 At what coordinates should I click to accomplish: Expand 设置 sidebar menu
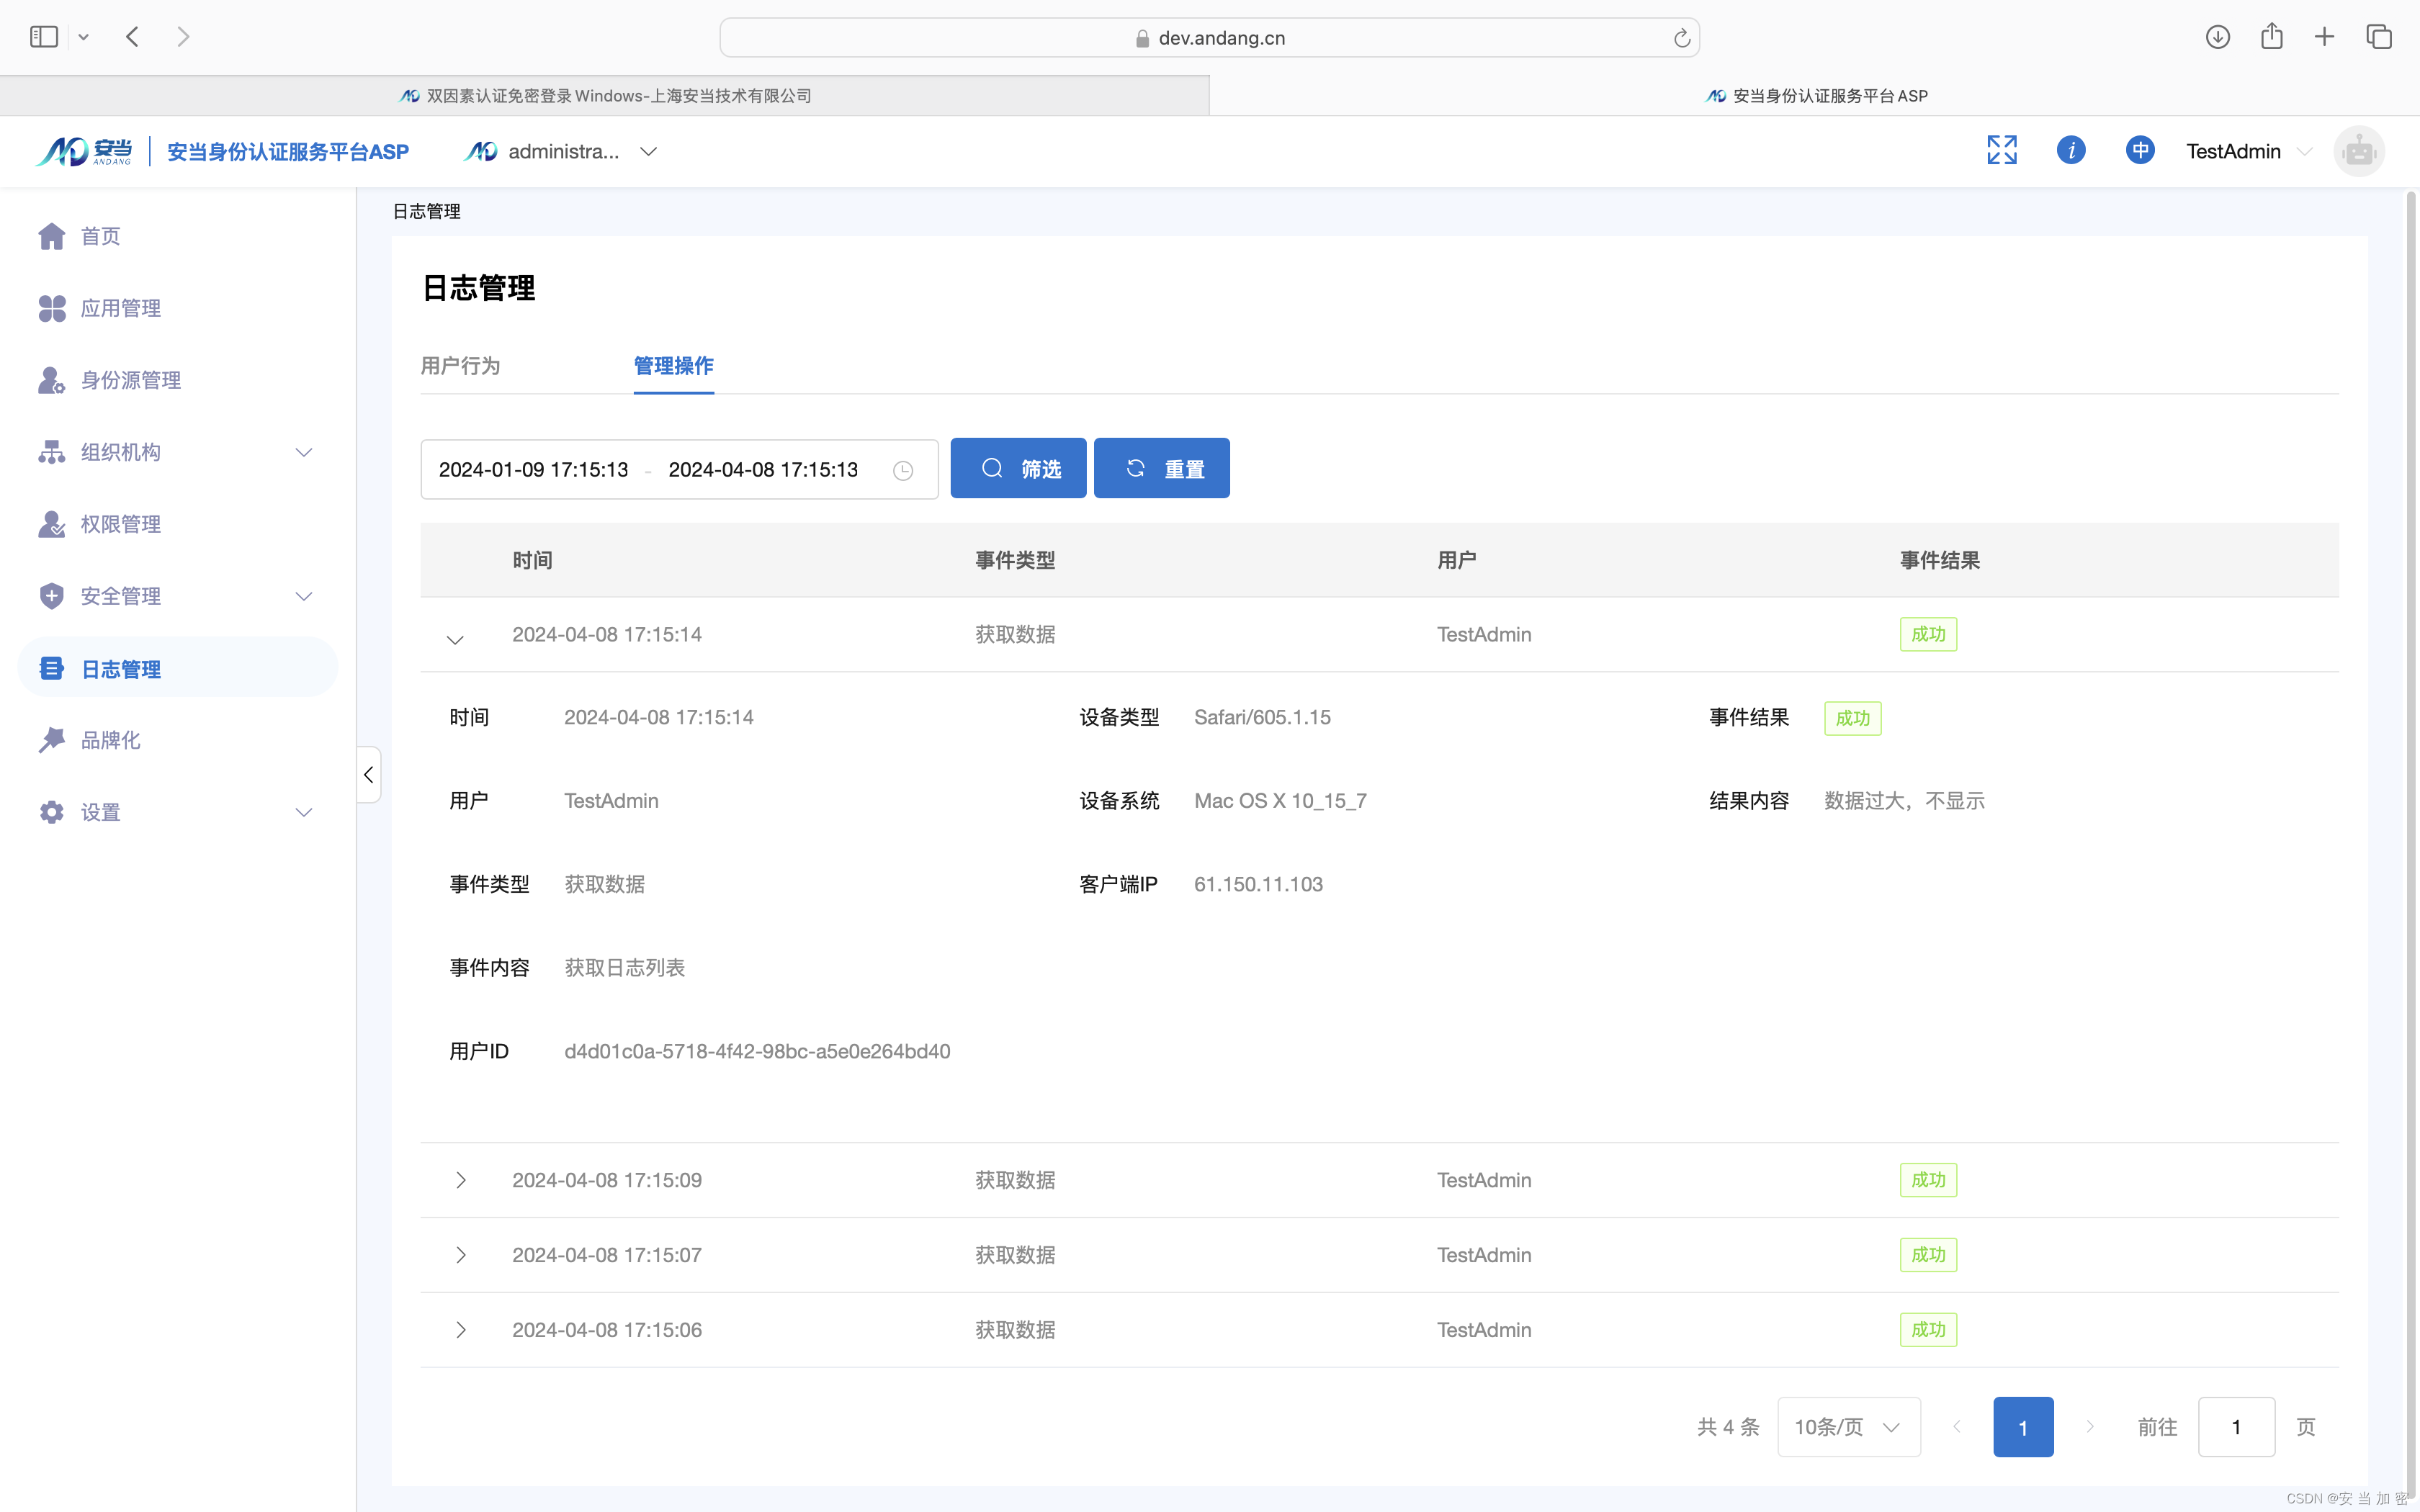point(178,812)
